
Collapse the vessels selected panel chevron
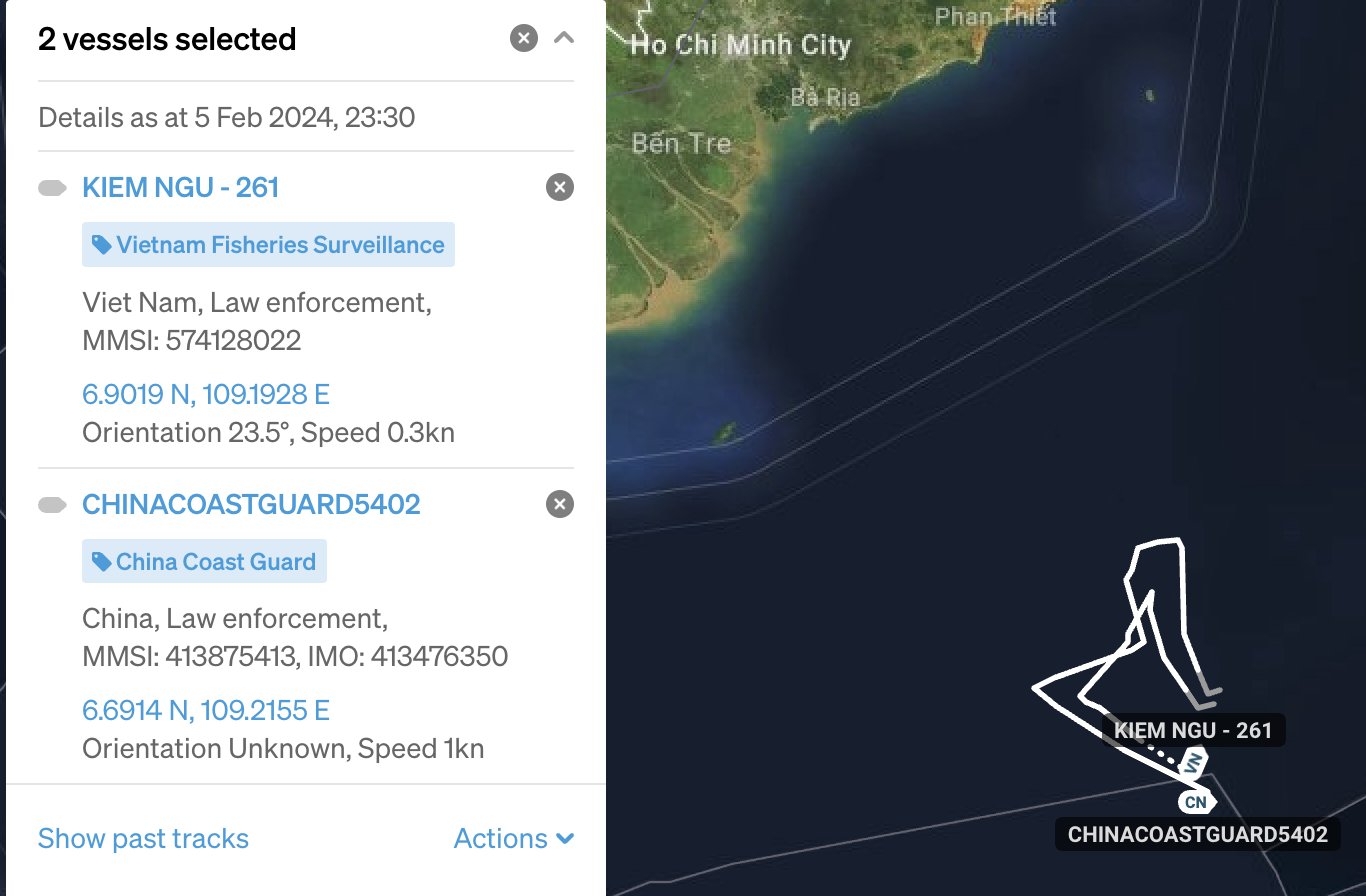point(564,39)
